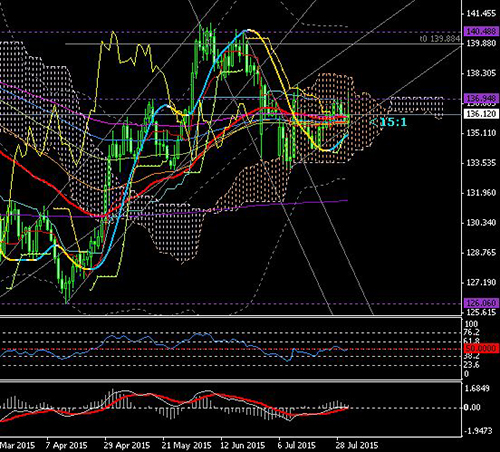Click the 133.535 price axis label
This screenshot has width=500, height=452.
point(481,163)
